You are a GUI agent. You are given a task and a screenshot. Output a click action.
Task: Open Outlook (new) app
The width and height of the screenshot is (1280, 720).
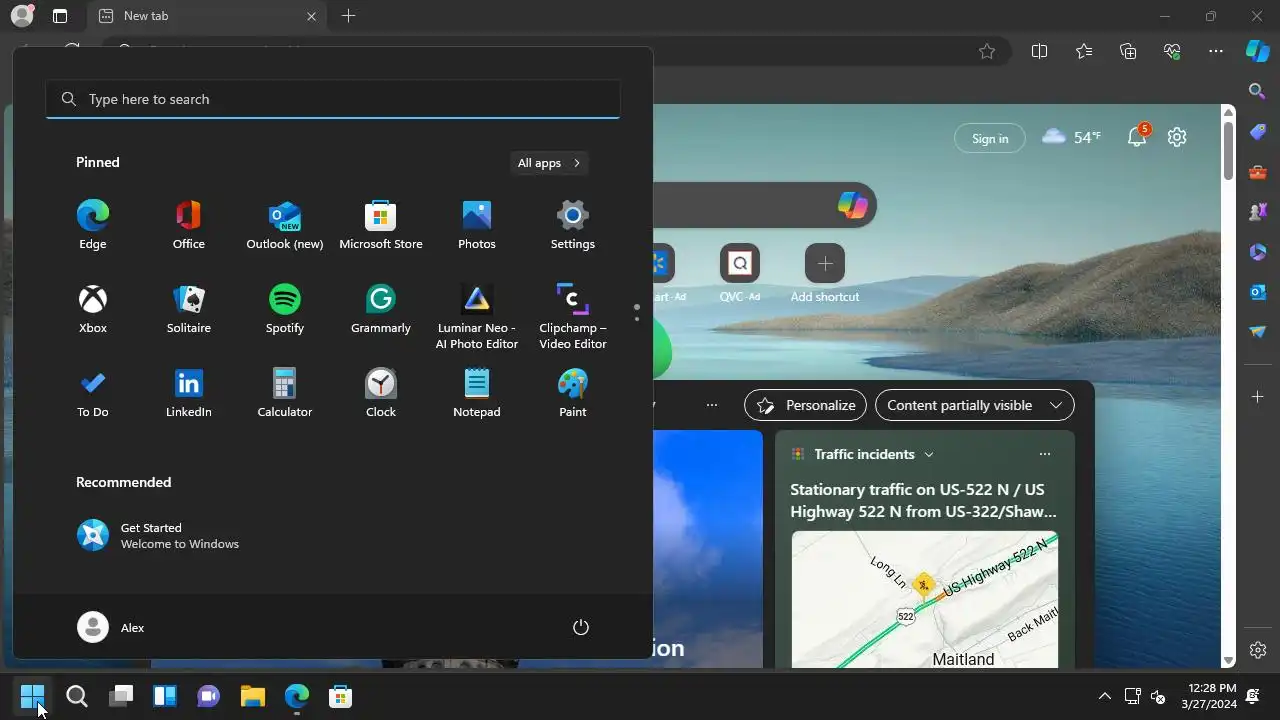click(285, 225)
